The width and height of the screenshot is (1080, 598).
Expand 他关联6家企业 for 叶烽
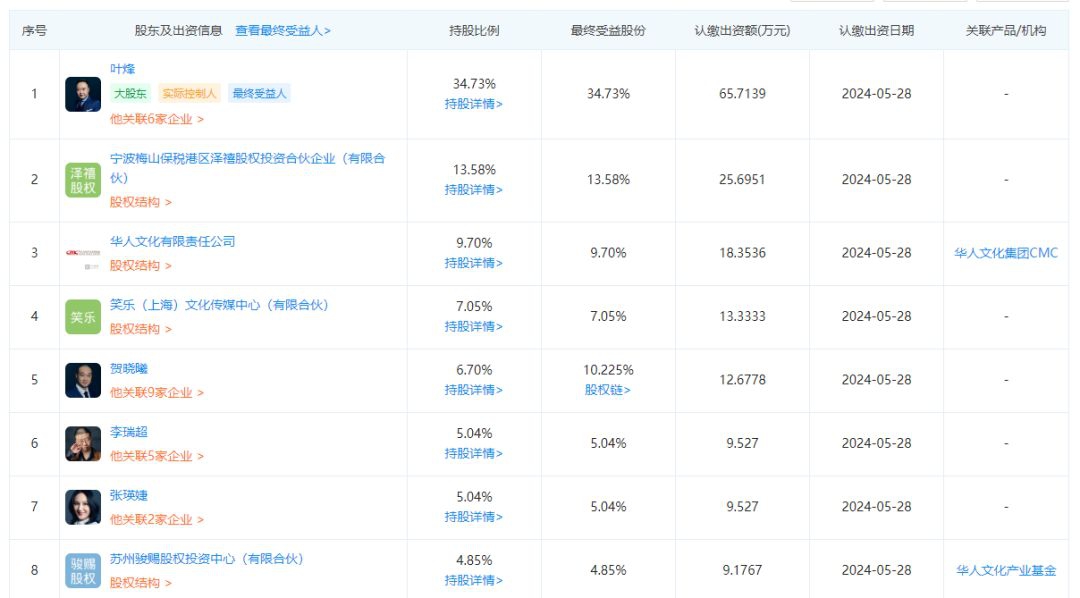[156, 119]
